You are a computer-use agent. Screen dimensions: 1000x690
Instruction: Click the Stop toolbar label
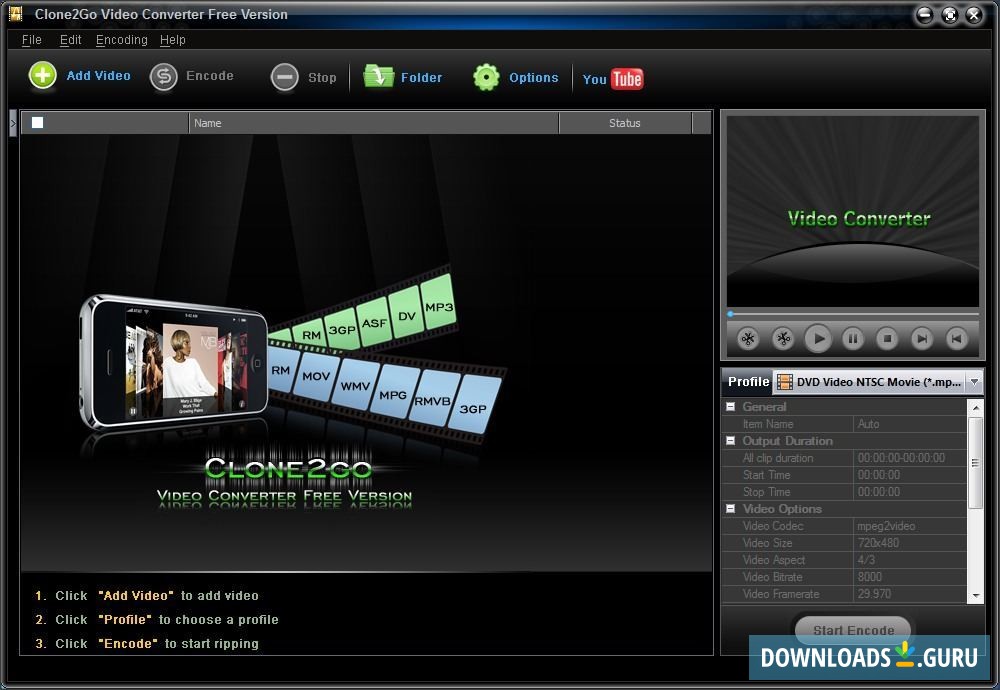(x=322, y=78)
